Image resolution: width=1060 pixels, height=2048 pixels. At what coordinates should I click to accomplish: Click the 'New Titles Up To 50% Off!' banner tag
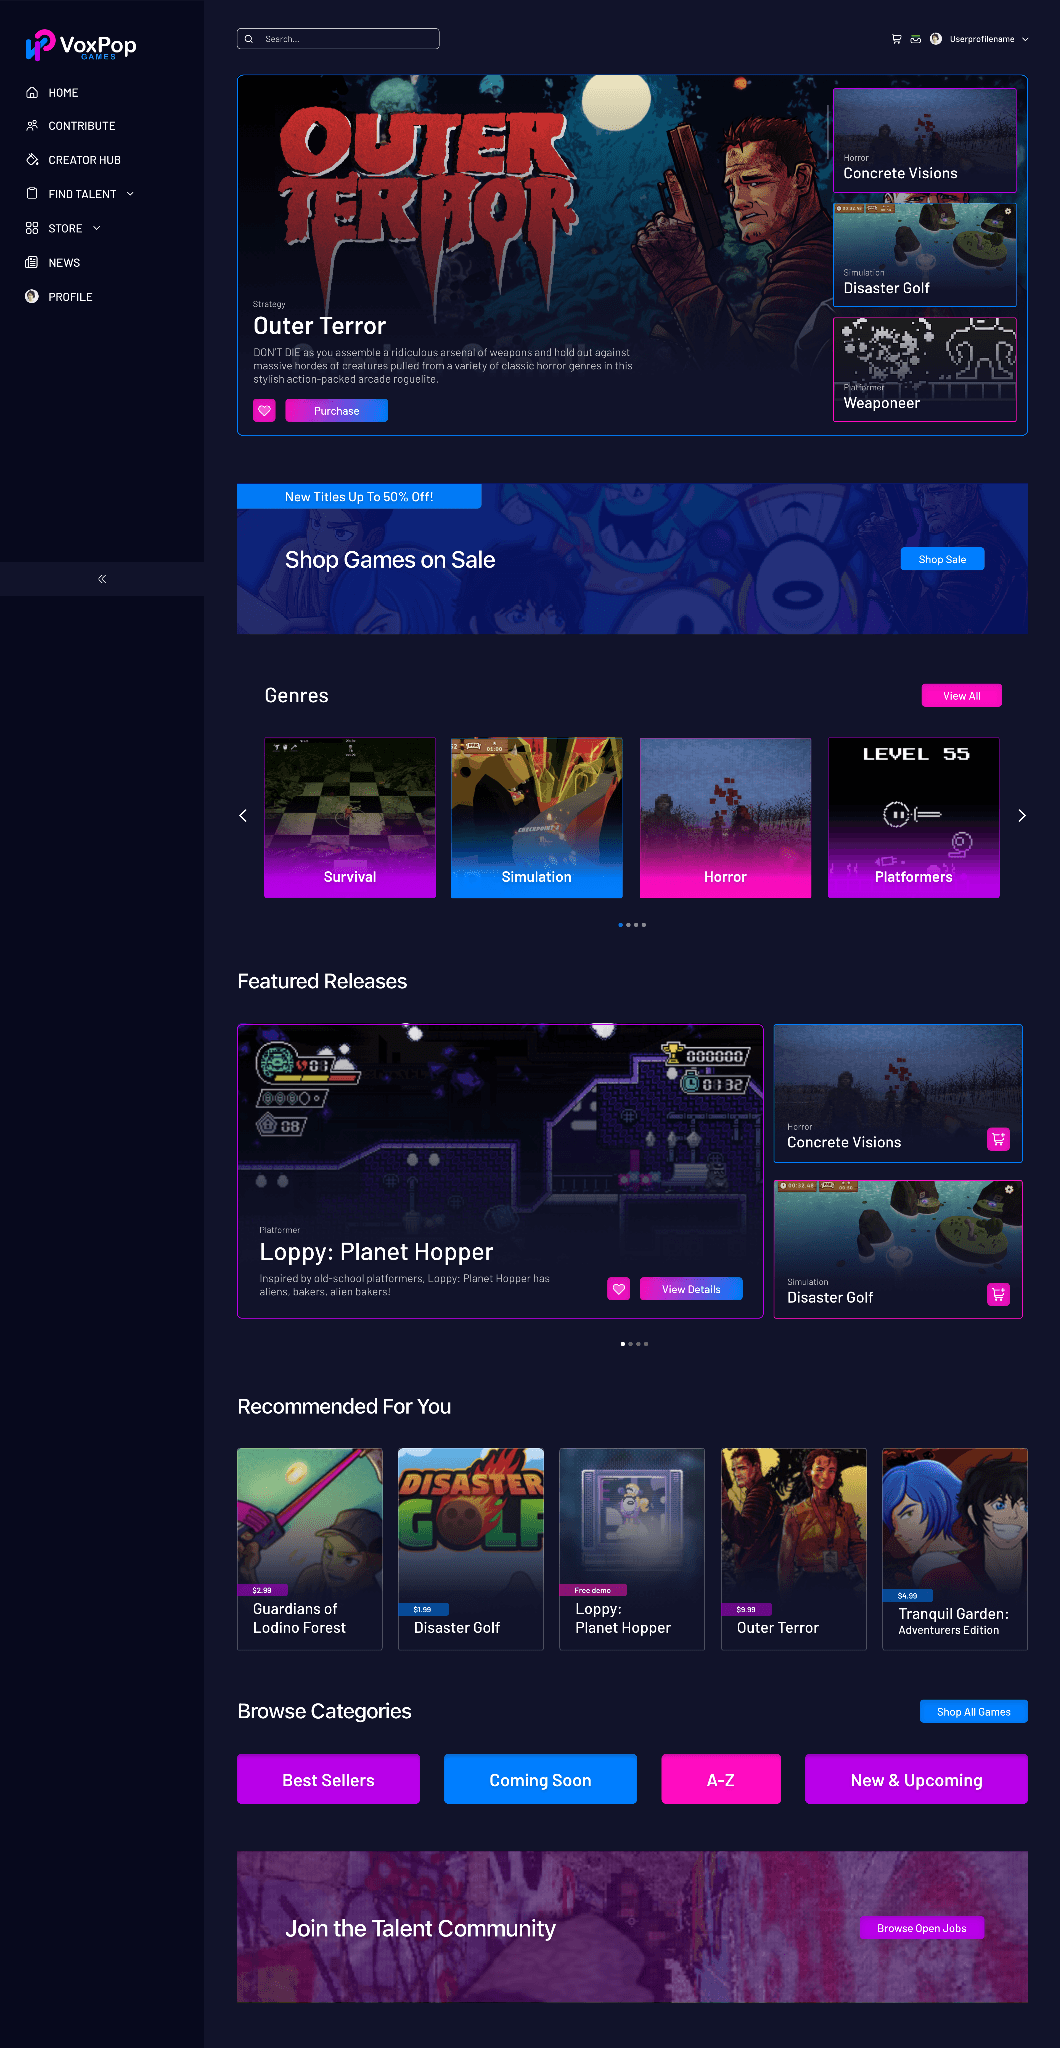point(359,496)
